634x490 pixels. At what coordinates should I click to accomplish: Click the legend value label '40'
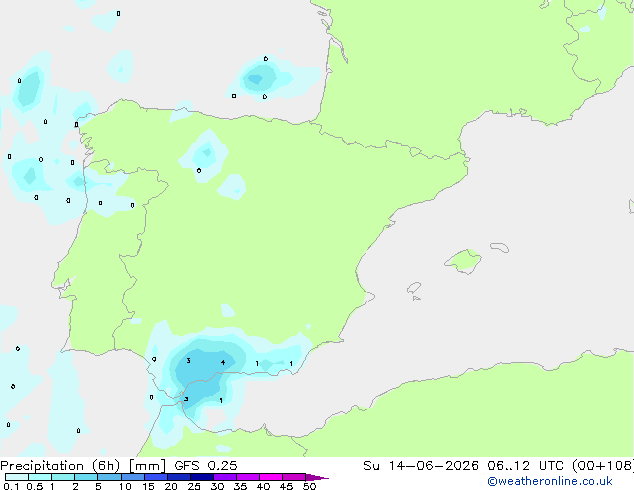pyautogui.click(x=263, y=486)
